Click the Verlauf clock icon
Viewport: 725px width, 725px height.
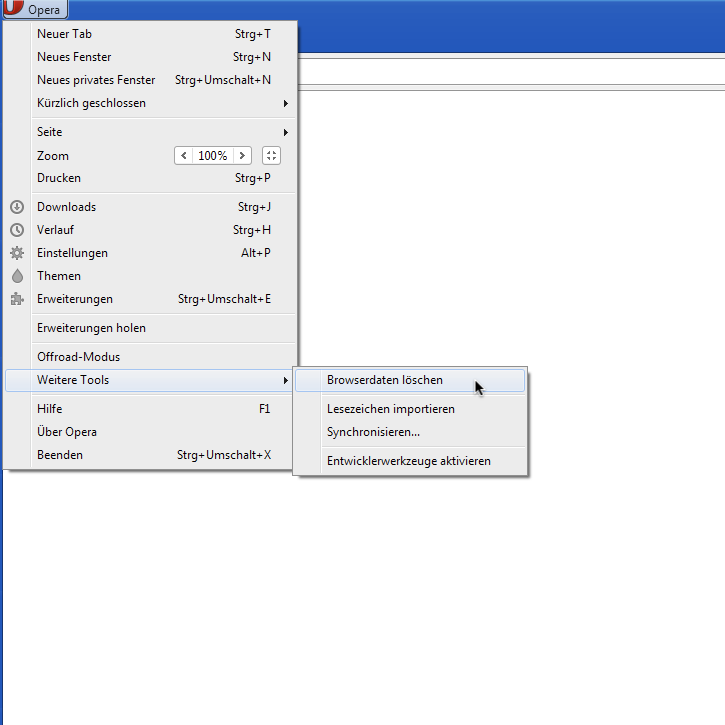point(17,230)
